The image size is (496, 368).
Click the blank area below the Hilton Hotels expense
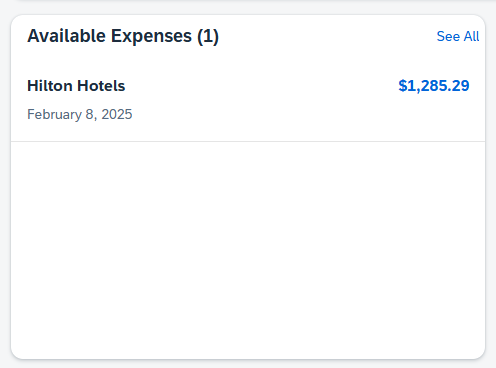[x=248, y=250]
